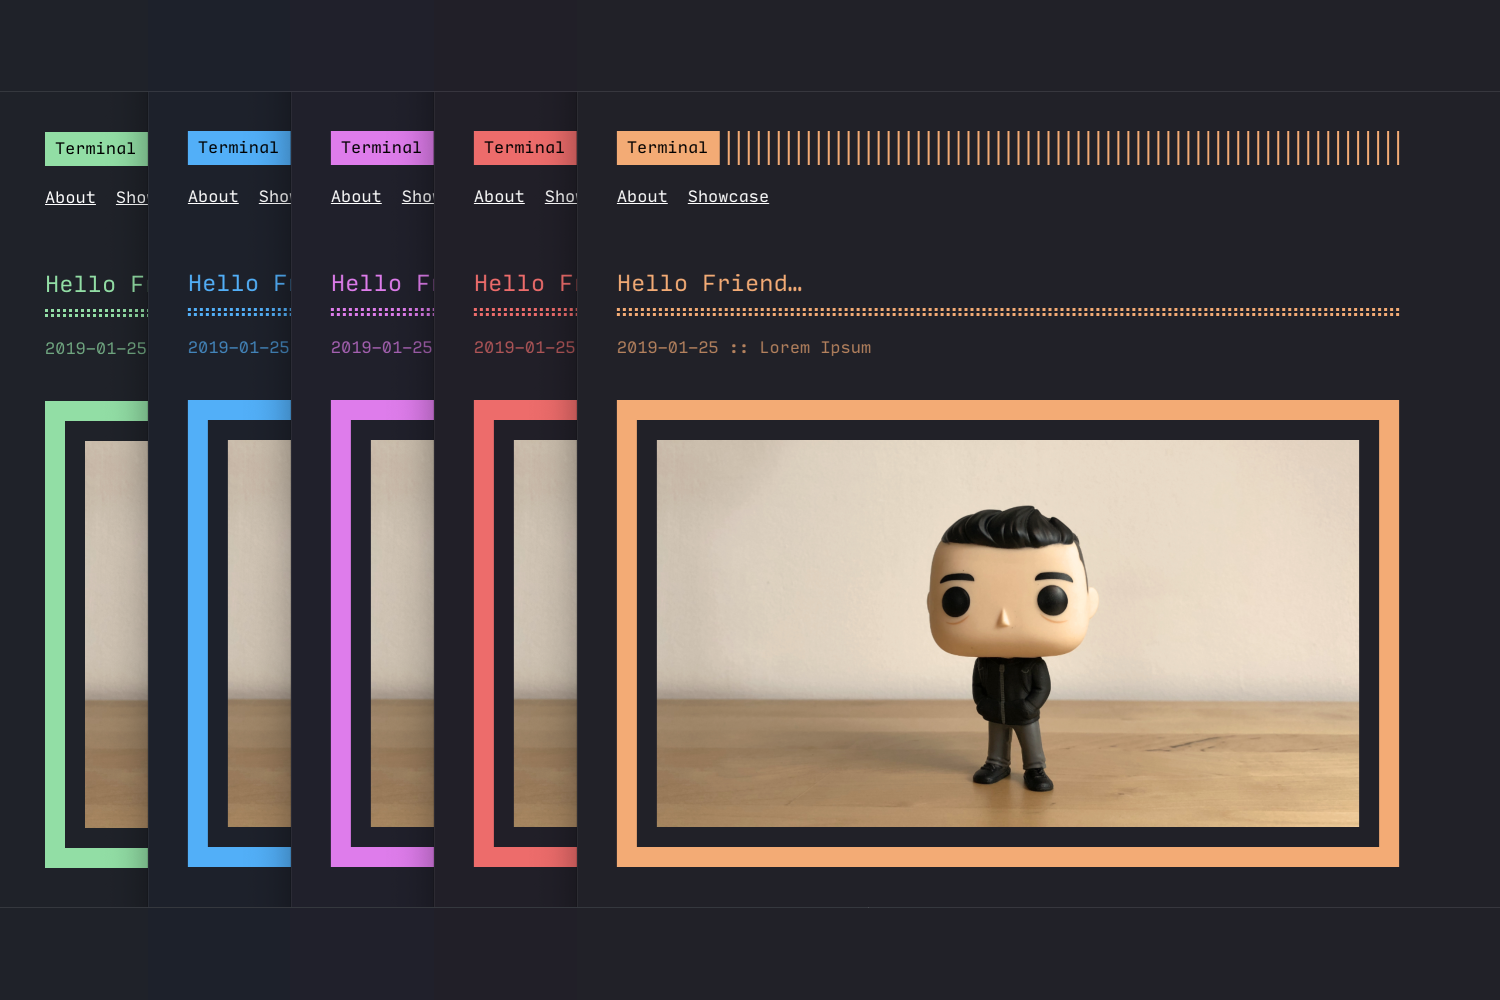The image size is (1500, 1000).
Task: Click the green Hello post title
Action: pyautogui.click(x=94, y=285)
